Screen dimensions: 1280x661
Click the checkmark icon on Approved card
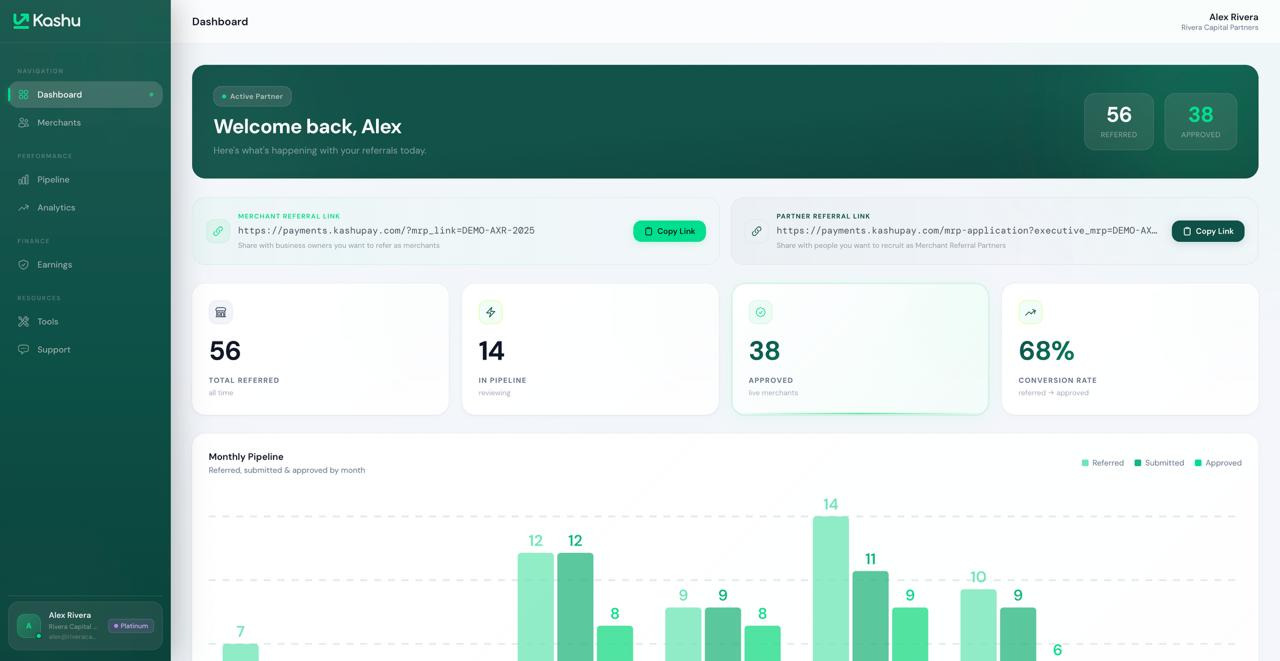(761, 312)
